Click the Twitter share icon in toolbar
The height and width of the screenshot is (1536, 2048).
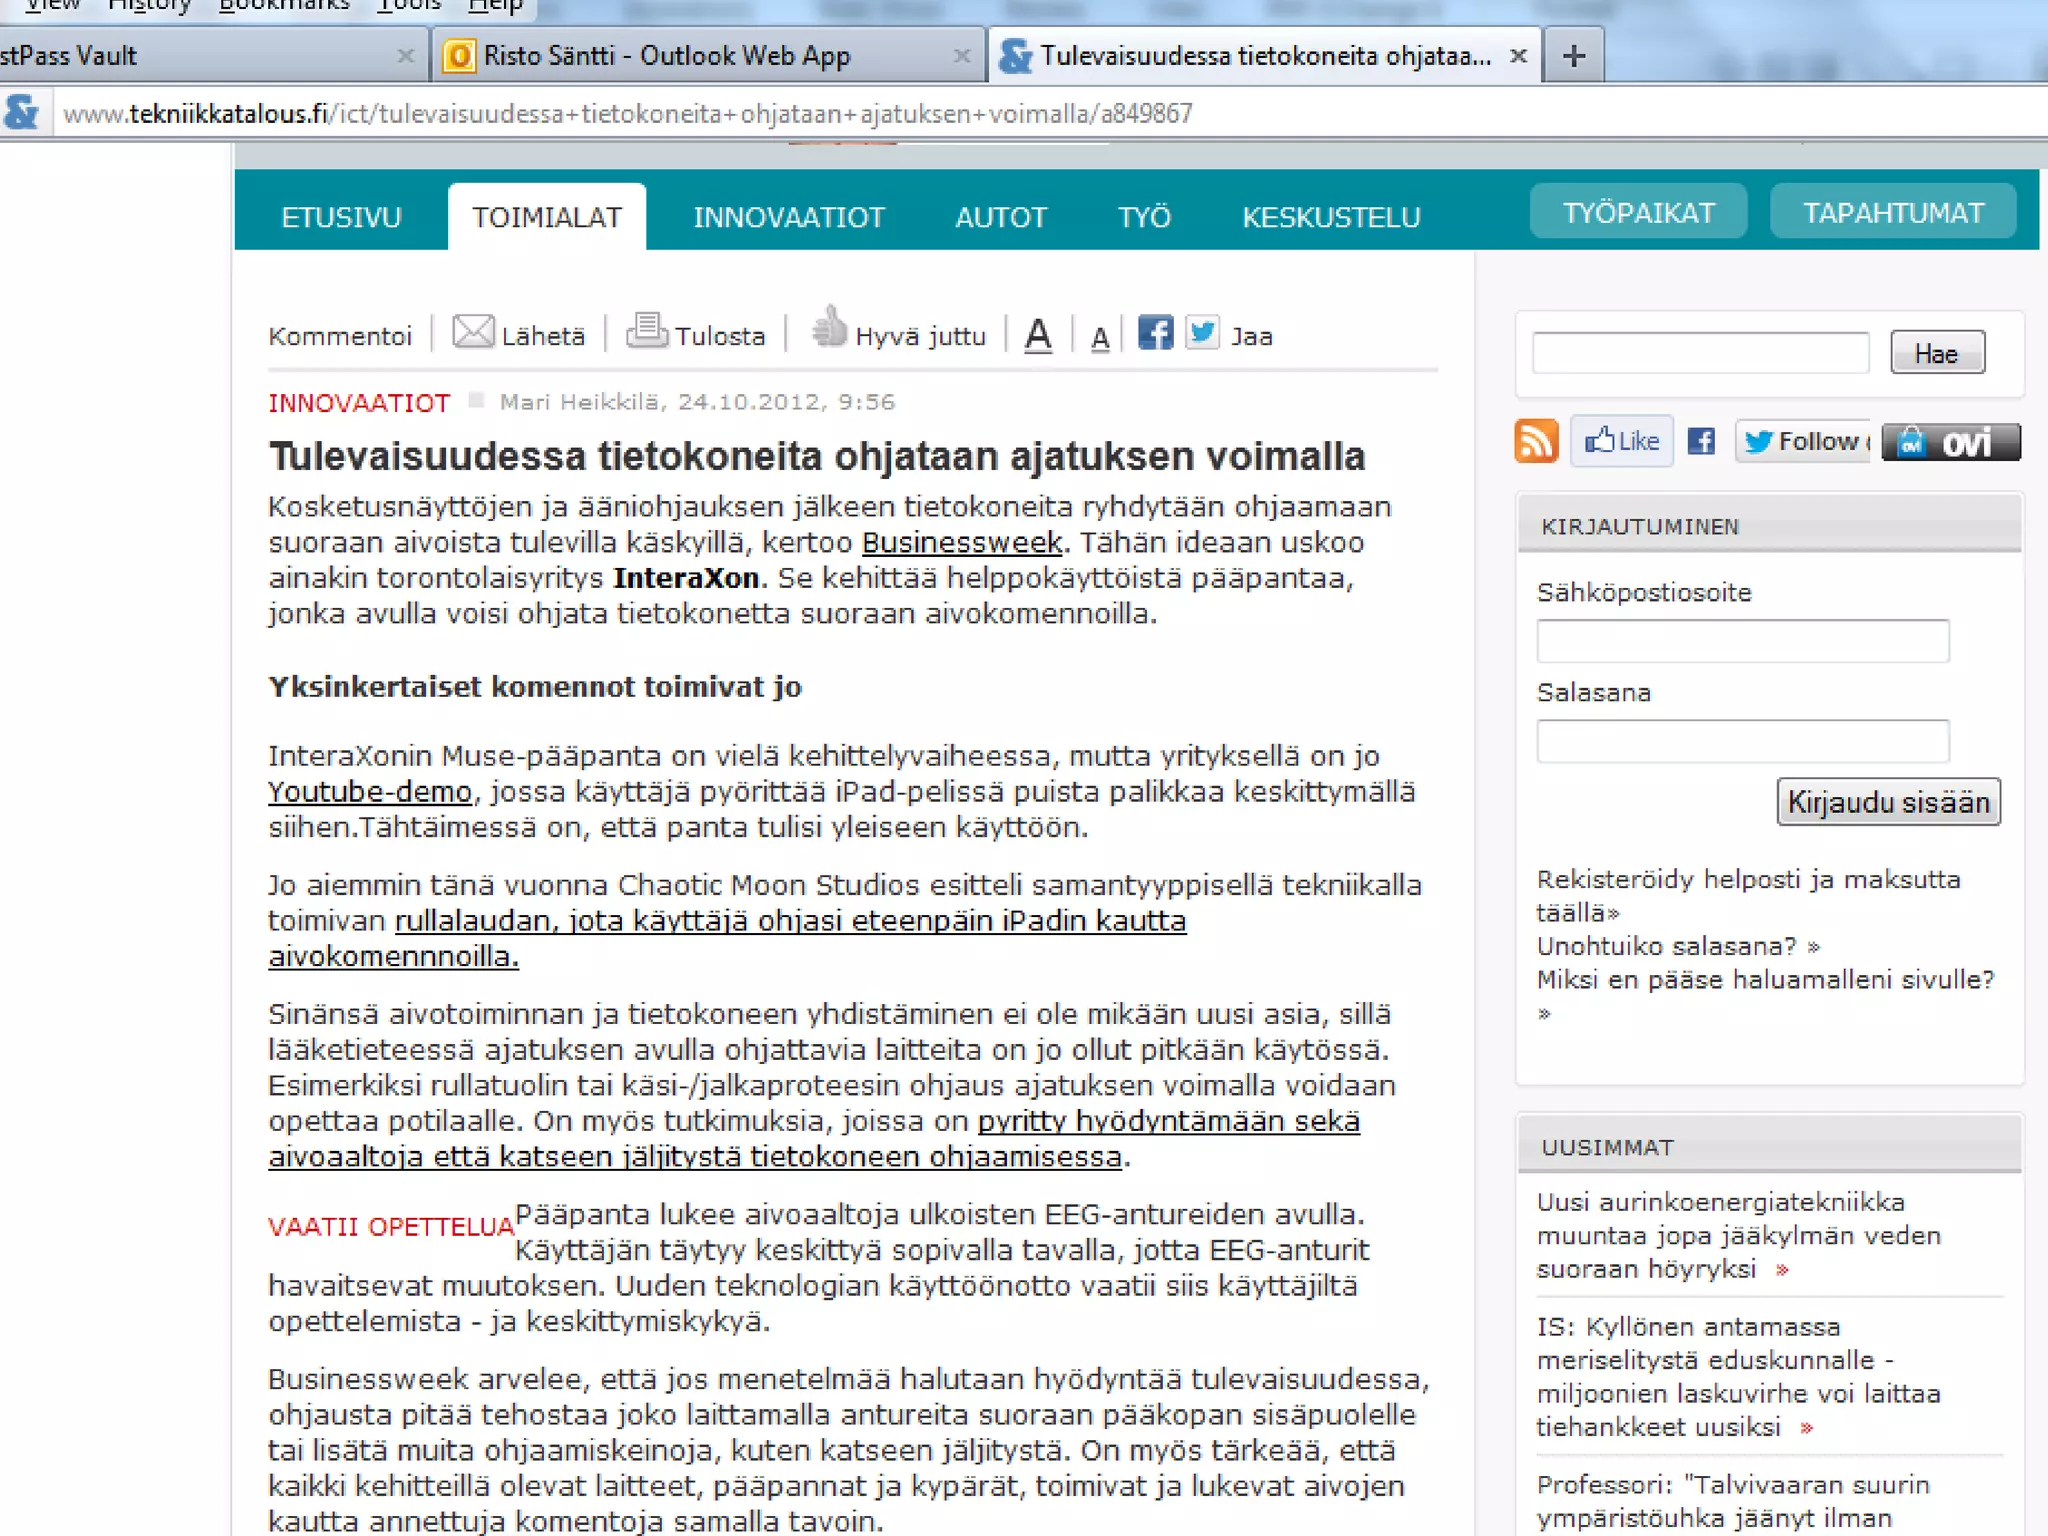pos(1203,333)
